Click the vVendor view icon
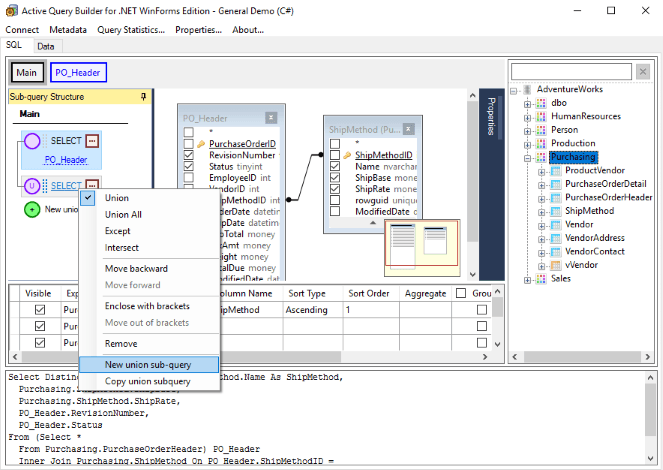Screen dimensions: 663x470 point(556,265)
